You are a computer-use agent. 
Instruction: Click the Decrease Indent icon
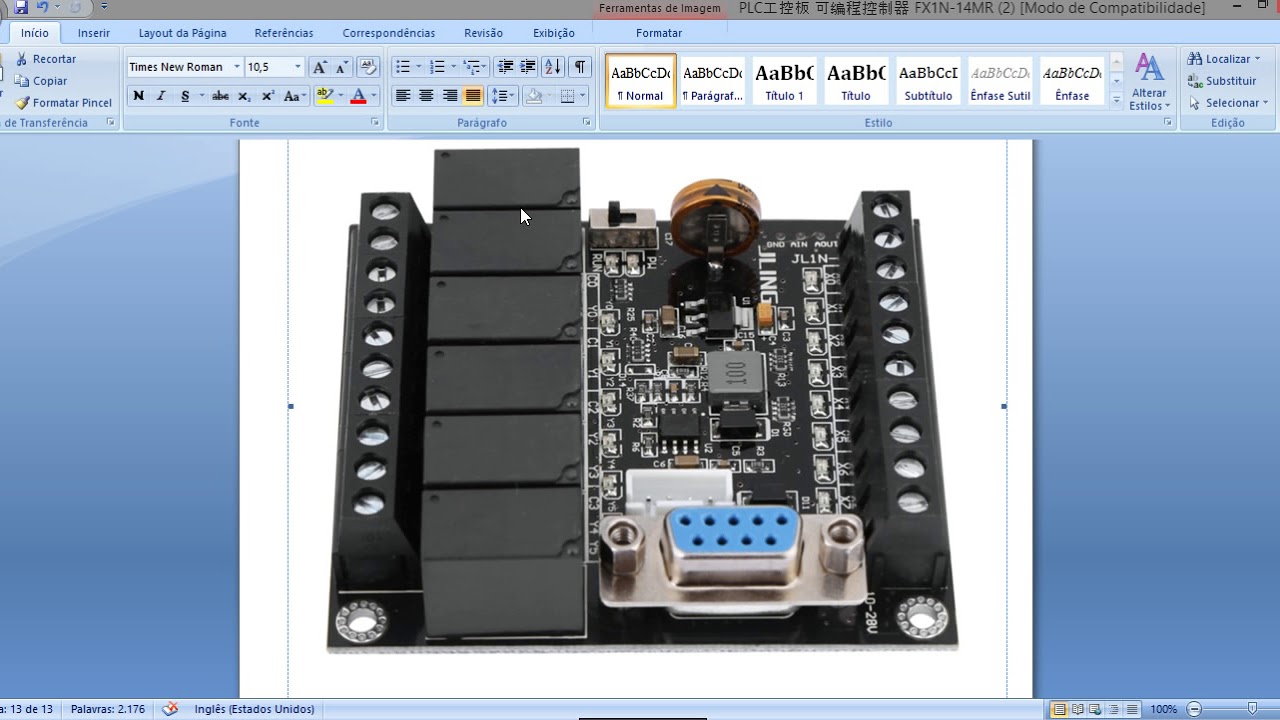[x=505, y=67]
